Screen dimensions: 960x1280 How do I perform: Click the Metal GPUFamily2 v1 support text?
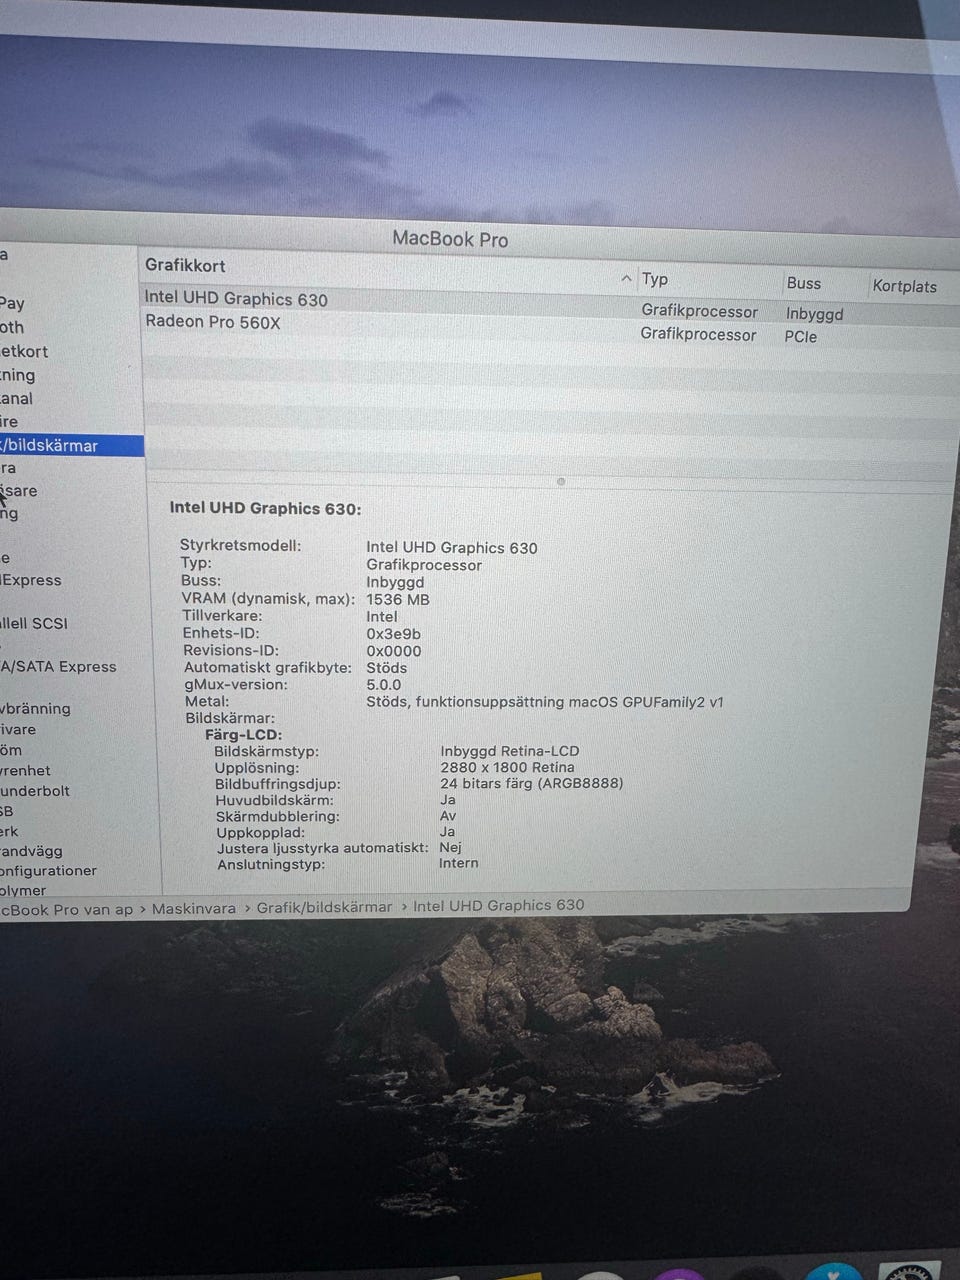tap(545, 702)
